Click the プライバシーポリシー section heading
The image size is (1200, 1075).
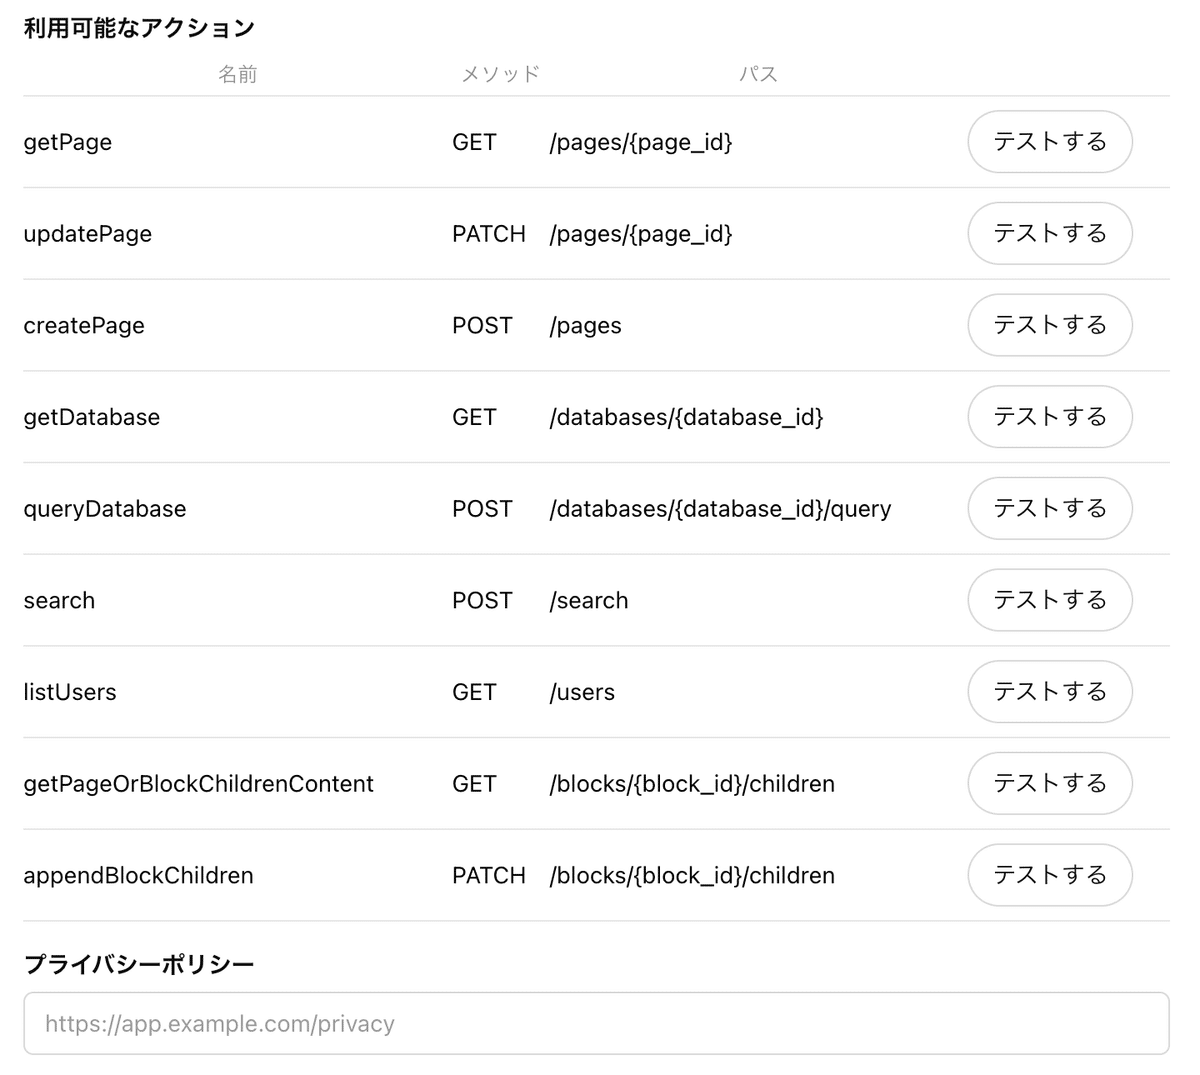(138, 963)
